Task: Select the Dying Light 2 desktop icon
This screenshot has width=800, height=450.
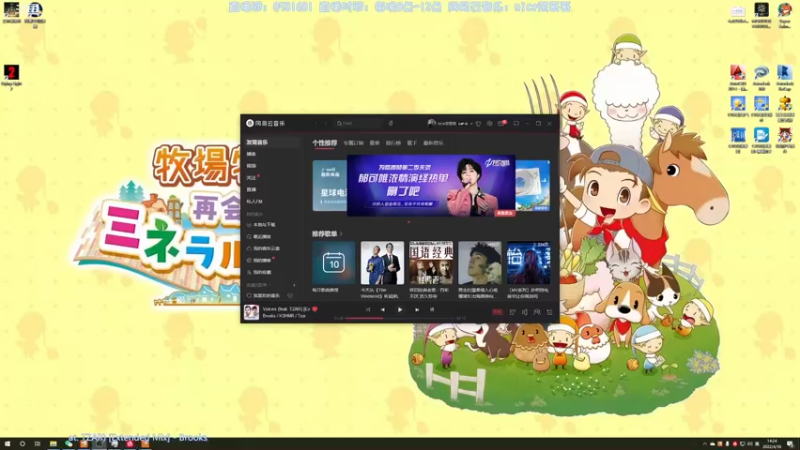Action: (11, 77)
